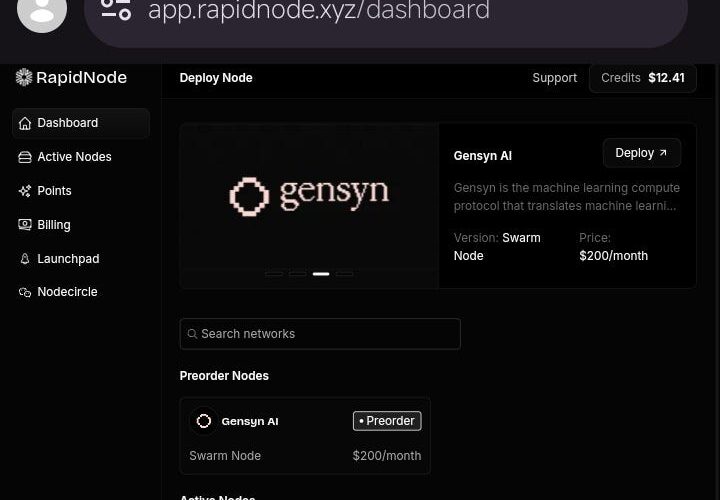Open the Credits $12.41 balance button
This screenshot has width=720, height=500.
click(643, 78)
